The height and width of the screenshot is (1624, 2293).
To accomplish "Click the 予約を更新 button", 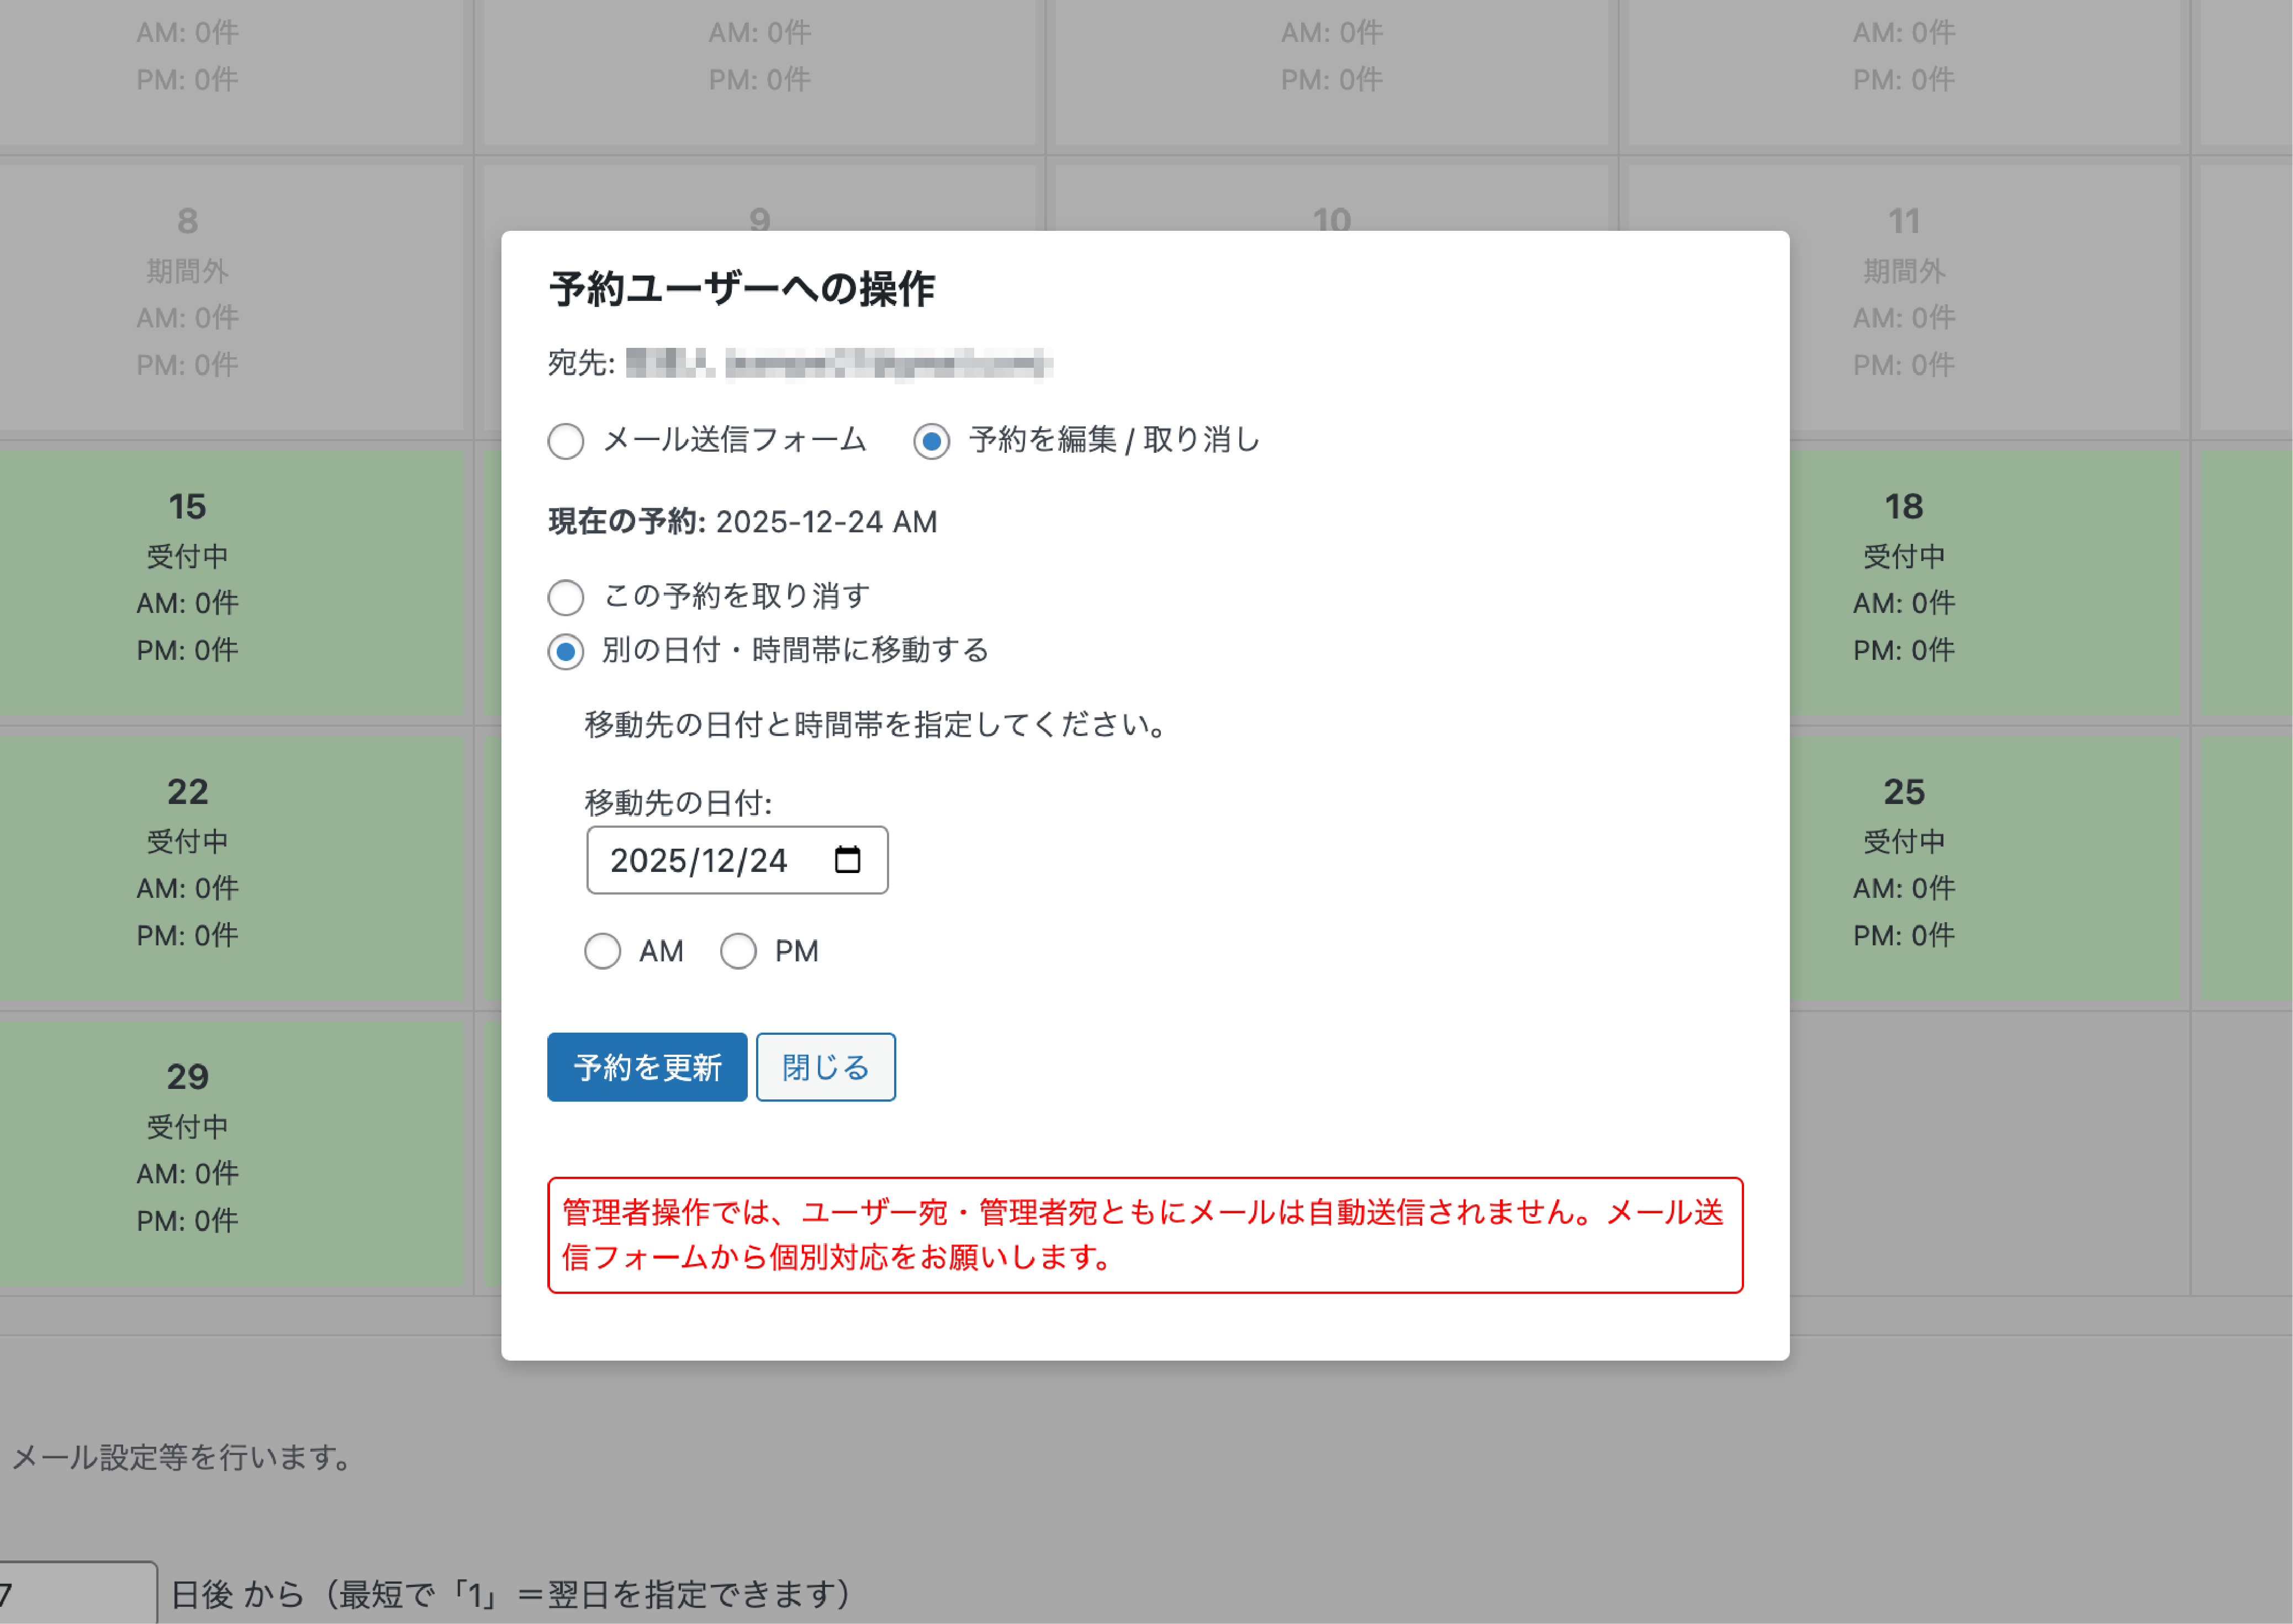I will click(647, 1067).
